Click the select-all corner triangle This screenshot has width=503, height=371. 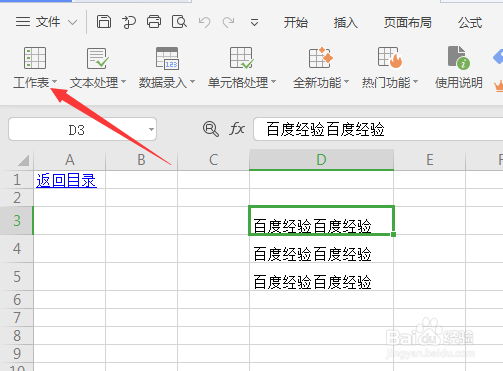[x=23, y=160]
